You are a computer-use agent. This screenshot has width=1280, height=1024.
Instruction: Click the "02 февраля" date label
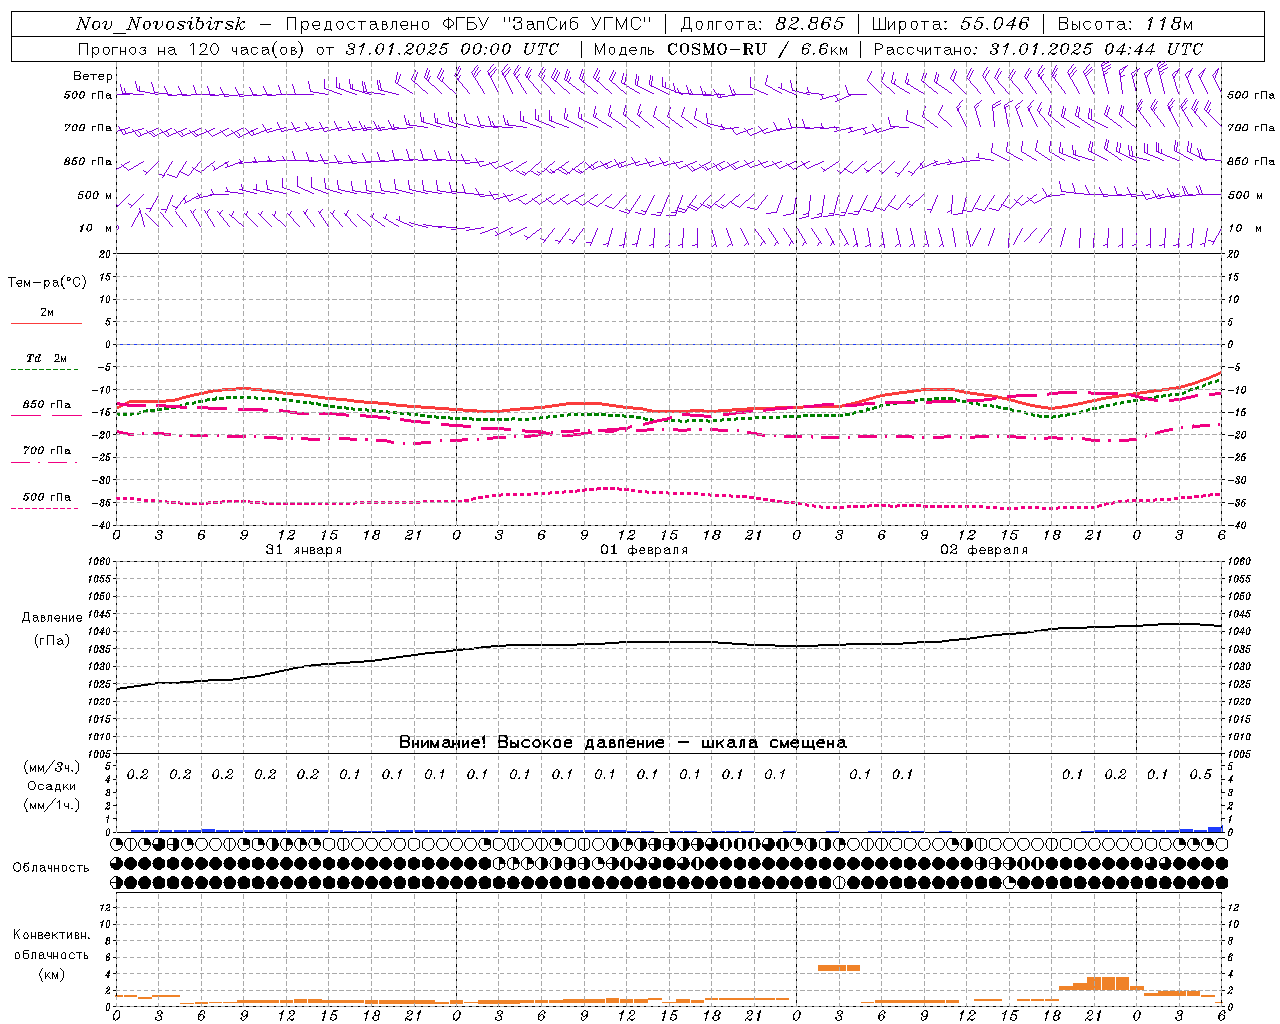[x=984, y=550]
